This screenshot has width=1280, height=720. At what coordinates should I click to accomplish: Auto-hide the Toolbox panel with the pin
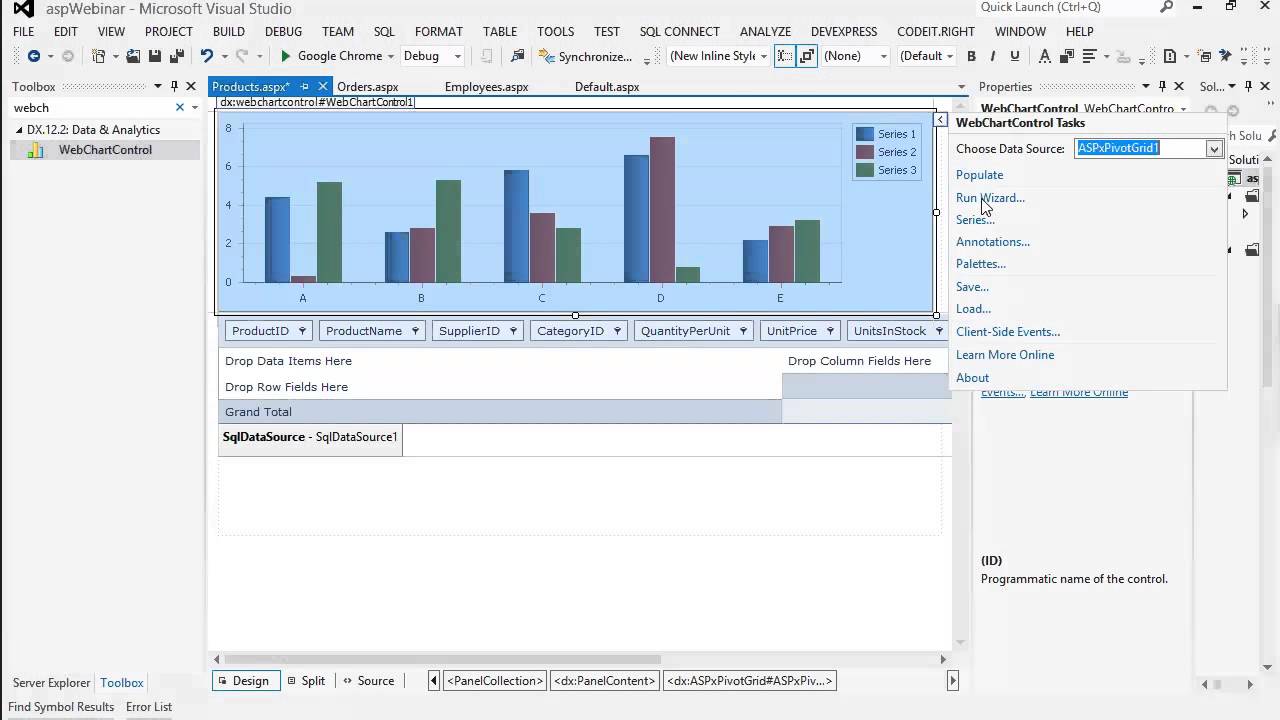[174, 87]
